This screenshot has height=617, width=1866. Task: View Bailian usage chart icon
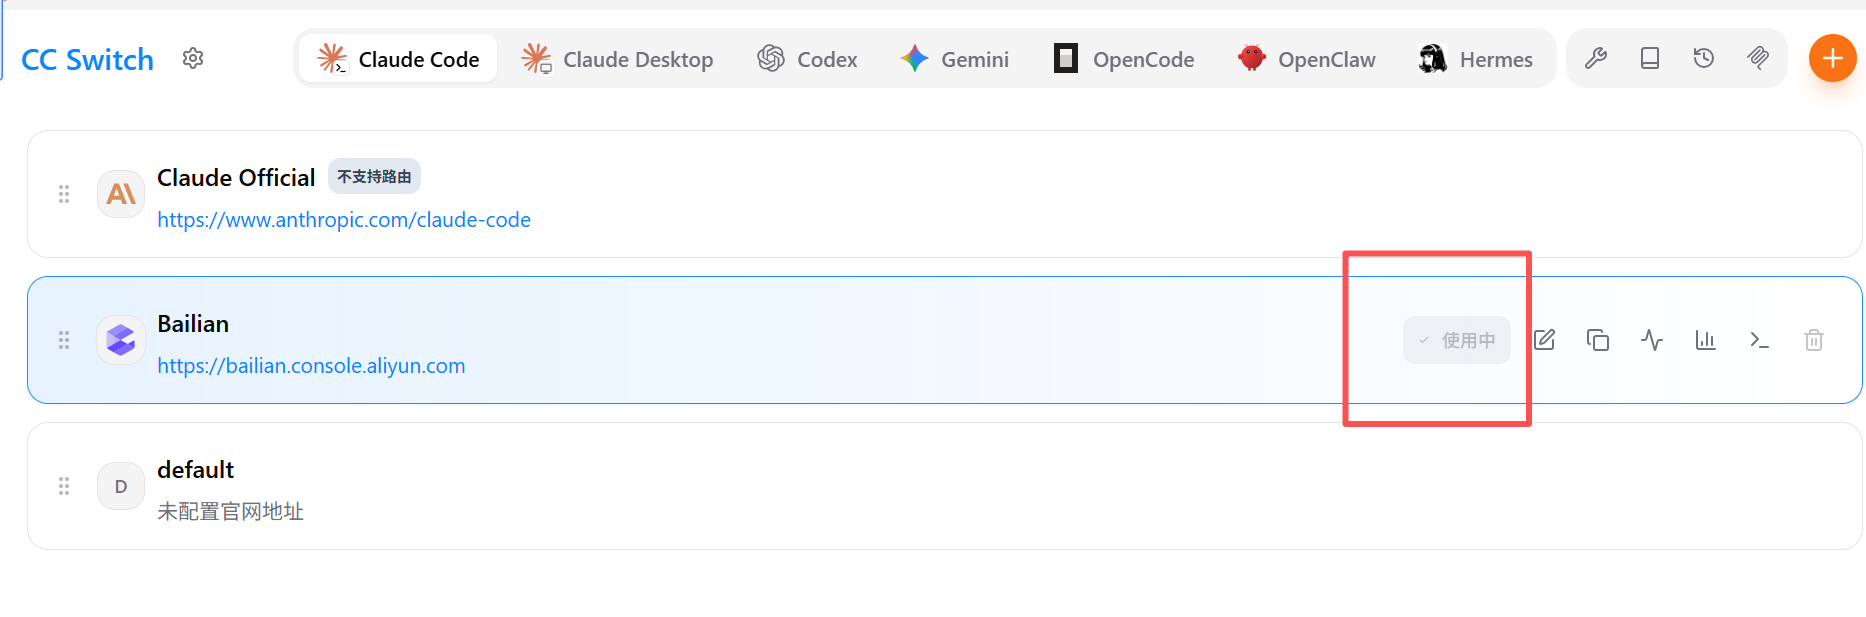[1706, 340]
